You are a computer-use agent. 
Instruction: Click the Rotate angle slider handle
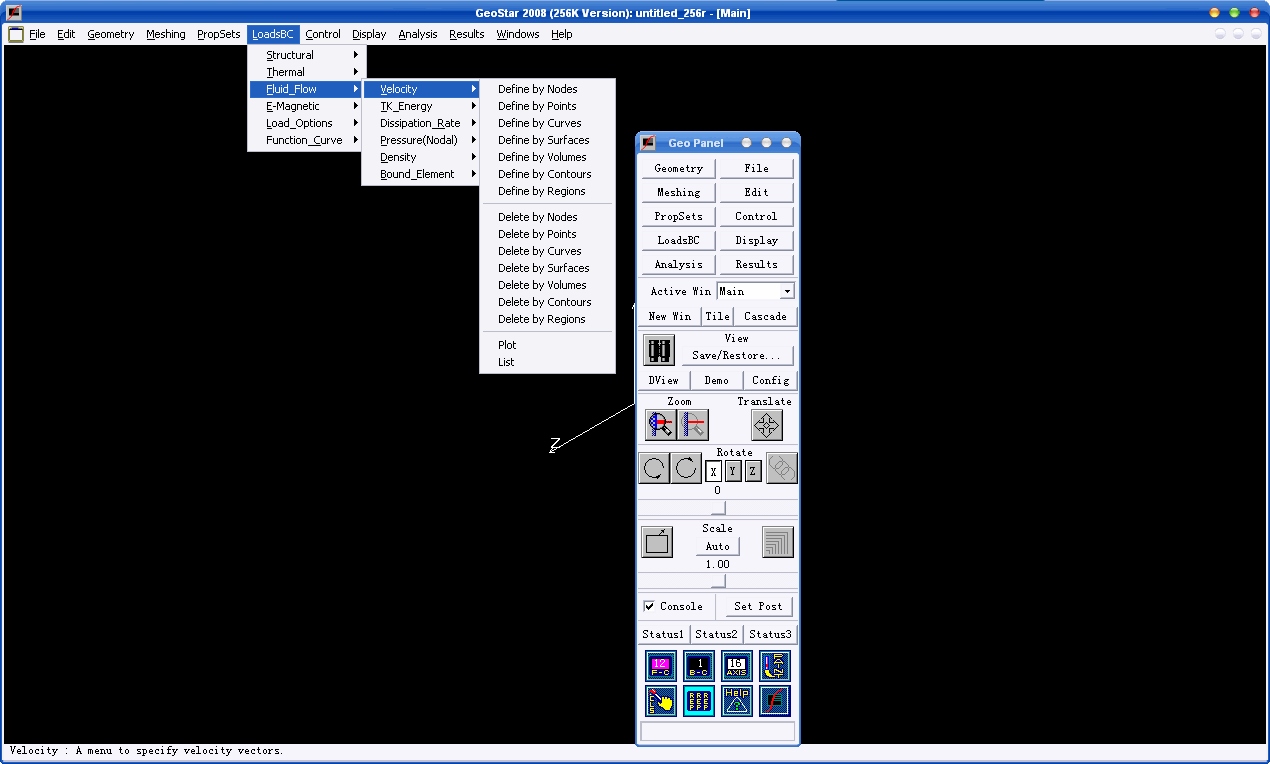pos(718,508)
